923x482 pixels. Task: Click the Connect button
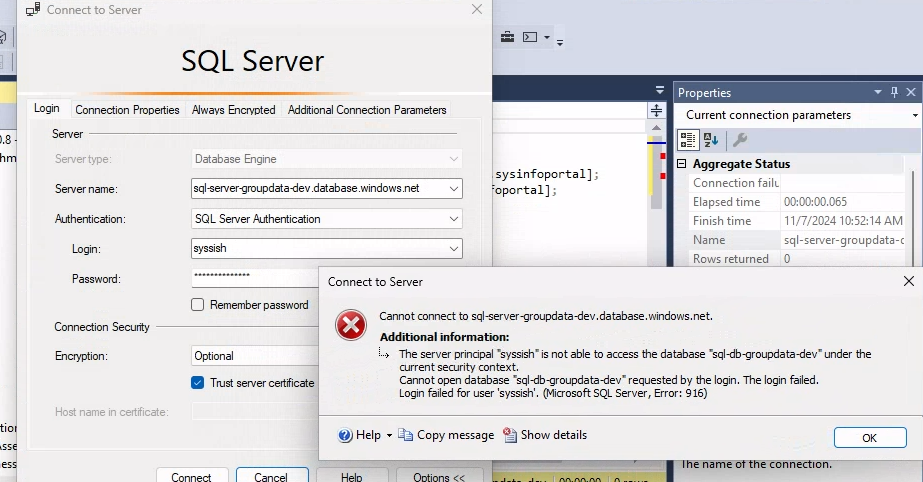(x=191, y=476)
